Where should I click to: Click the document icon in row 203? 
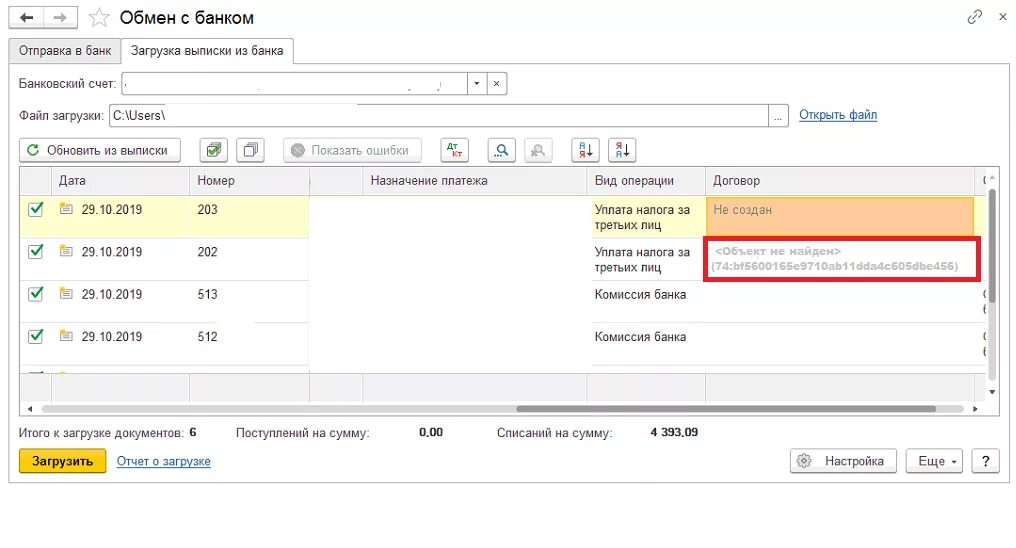point(65,209)
